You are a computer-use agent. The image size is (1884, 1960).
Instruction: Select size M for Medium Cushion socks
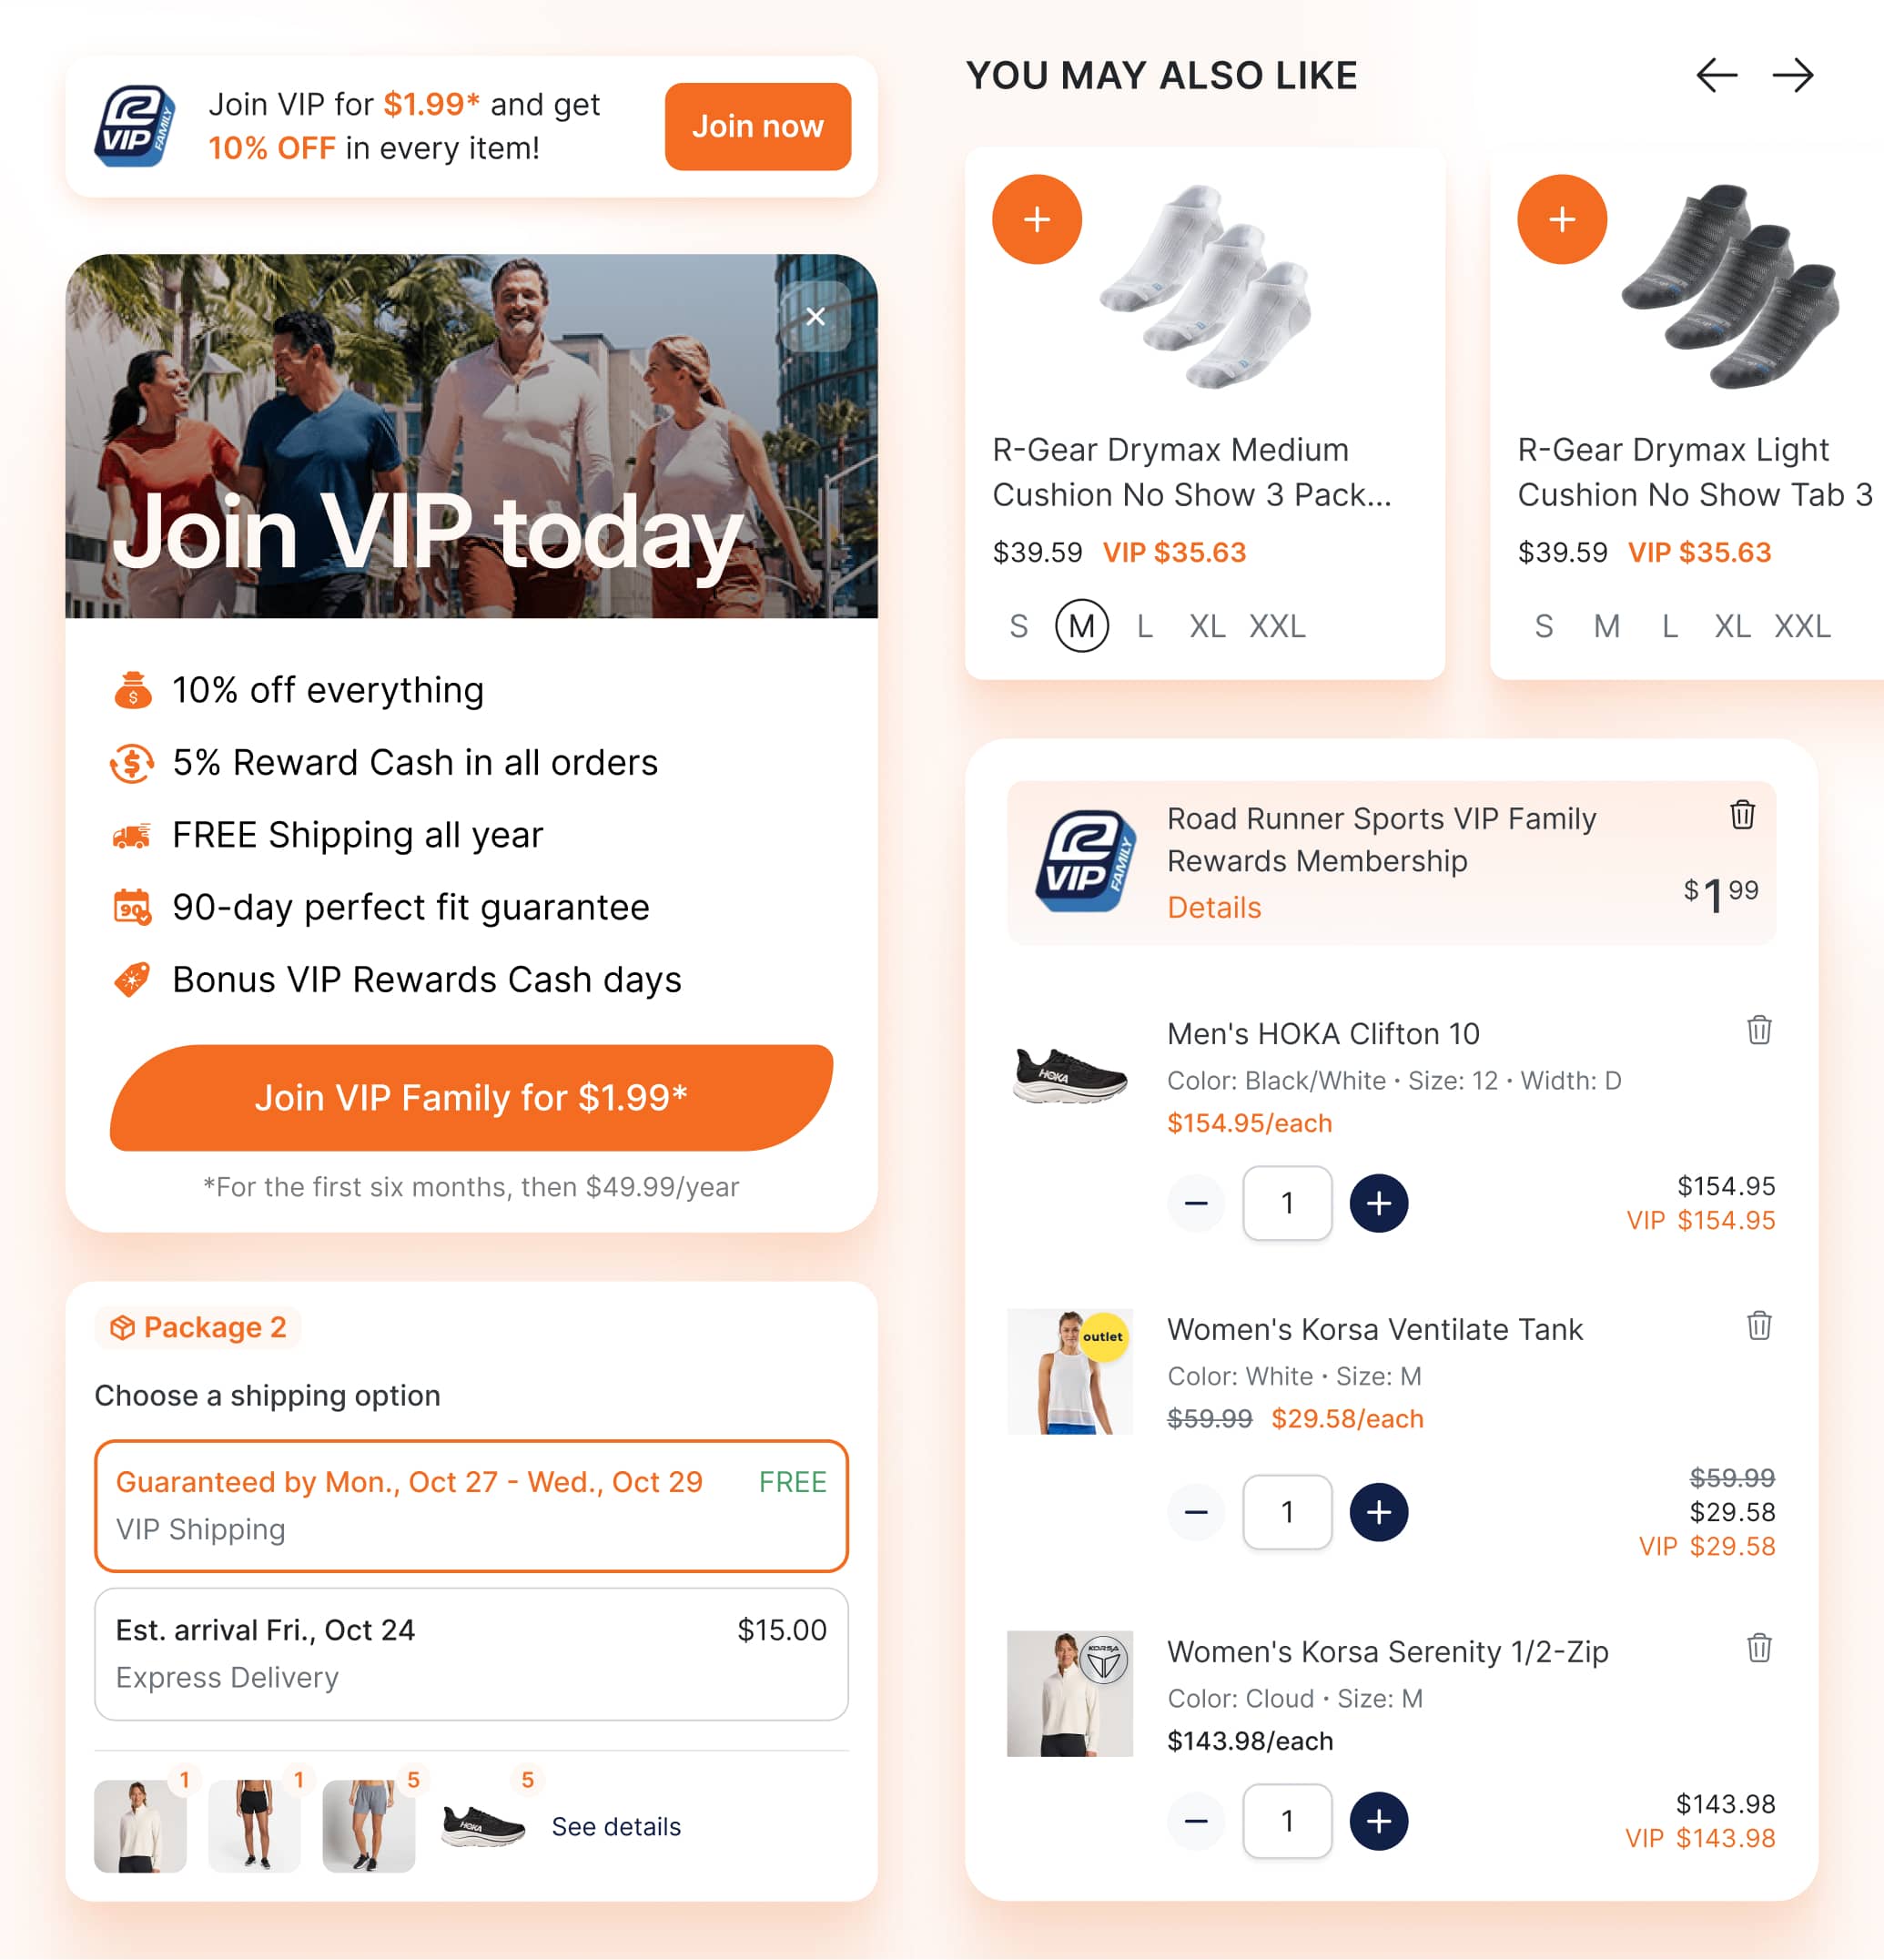[x=1082, y=626]
